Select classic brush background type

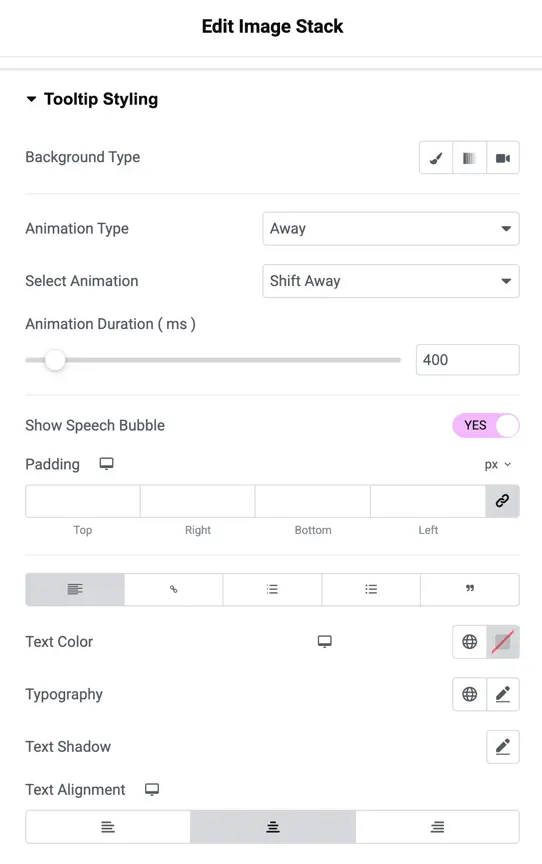tap(436, 158)
